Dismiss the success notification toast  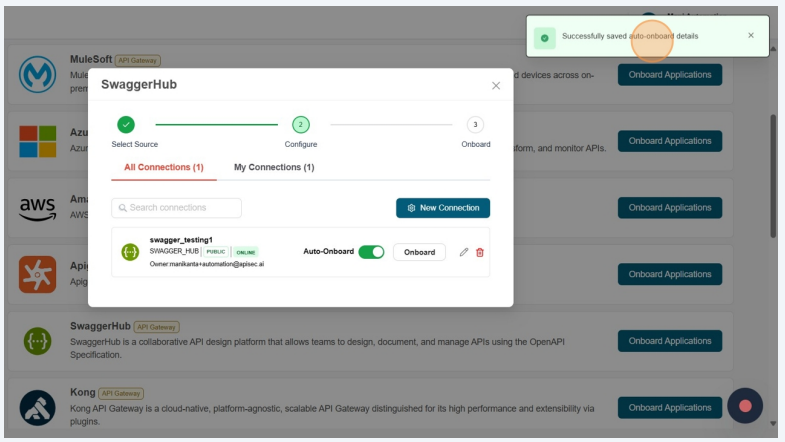click(x=751, y=36)
